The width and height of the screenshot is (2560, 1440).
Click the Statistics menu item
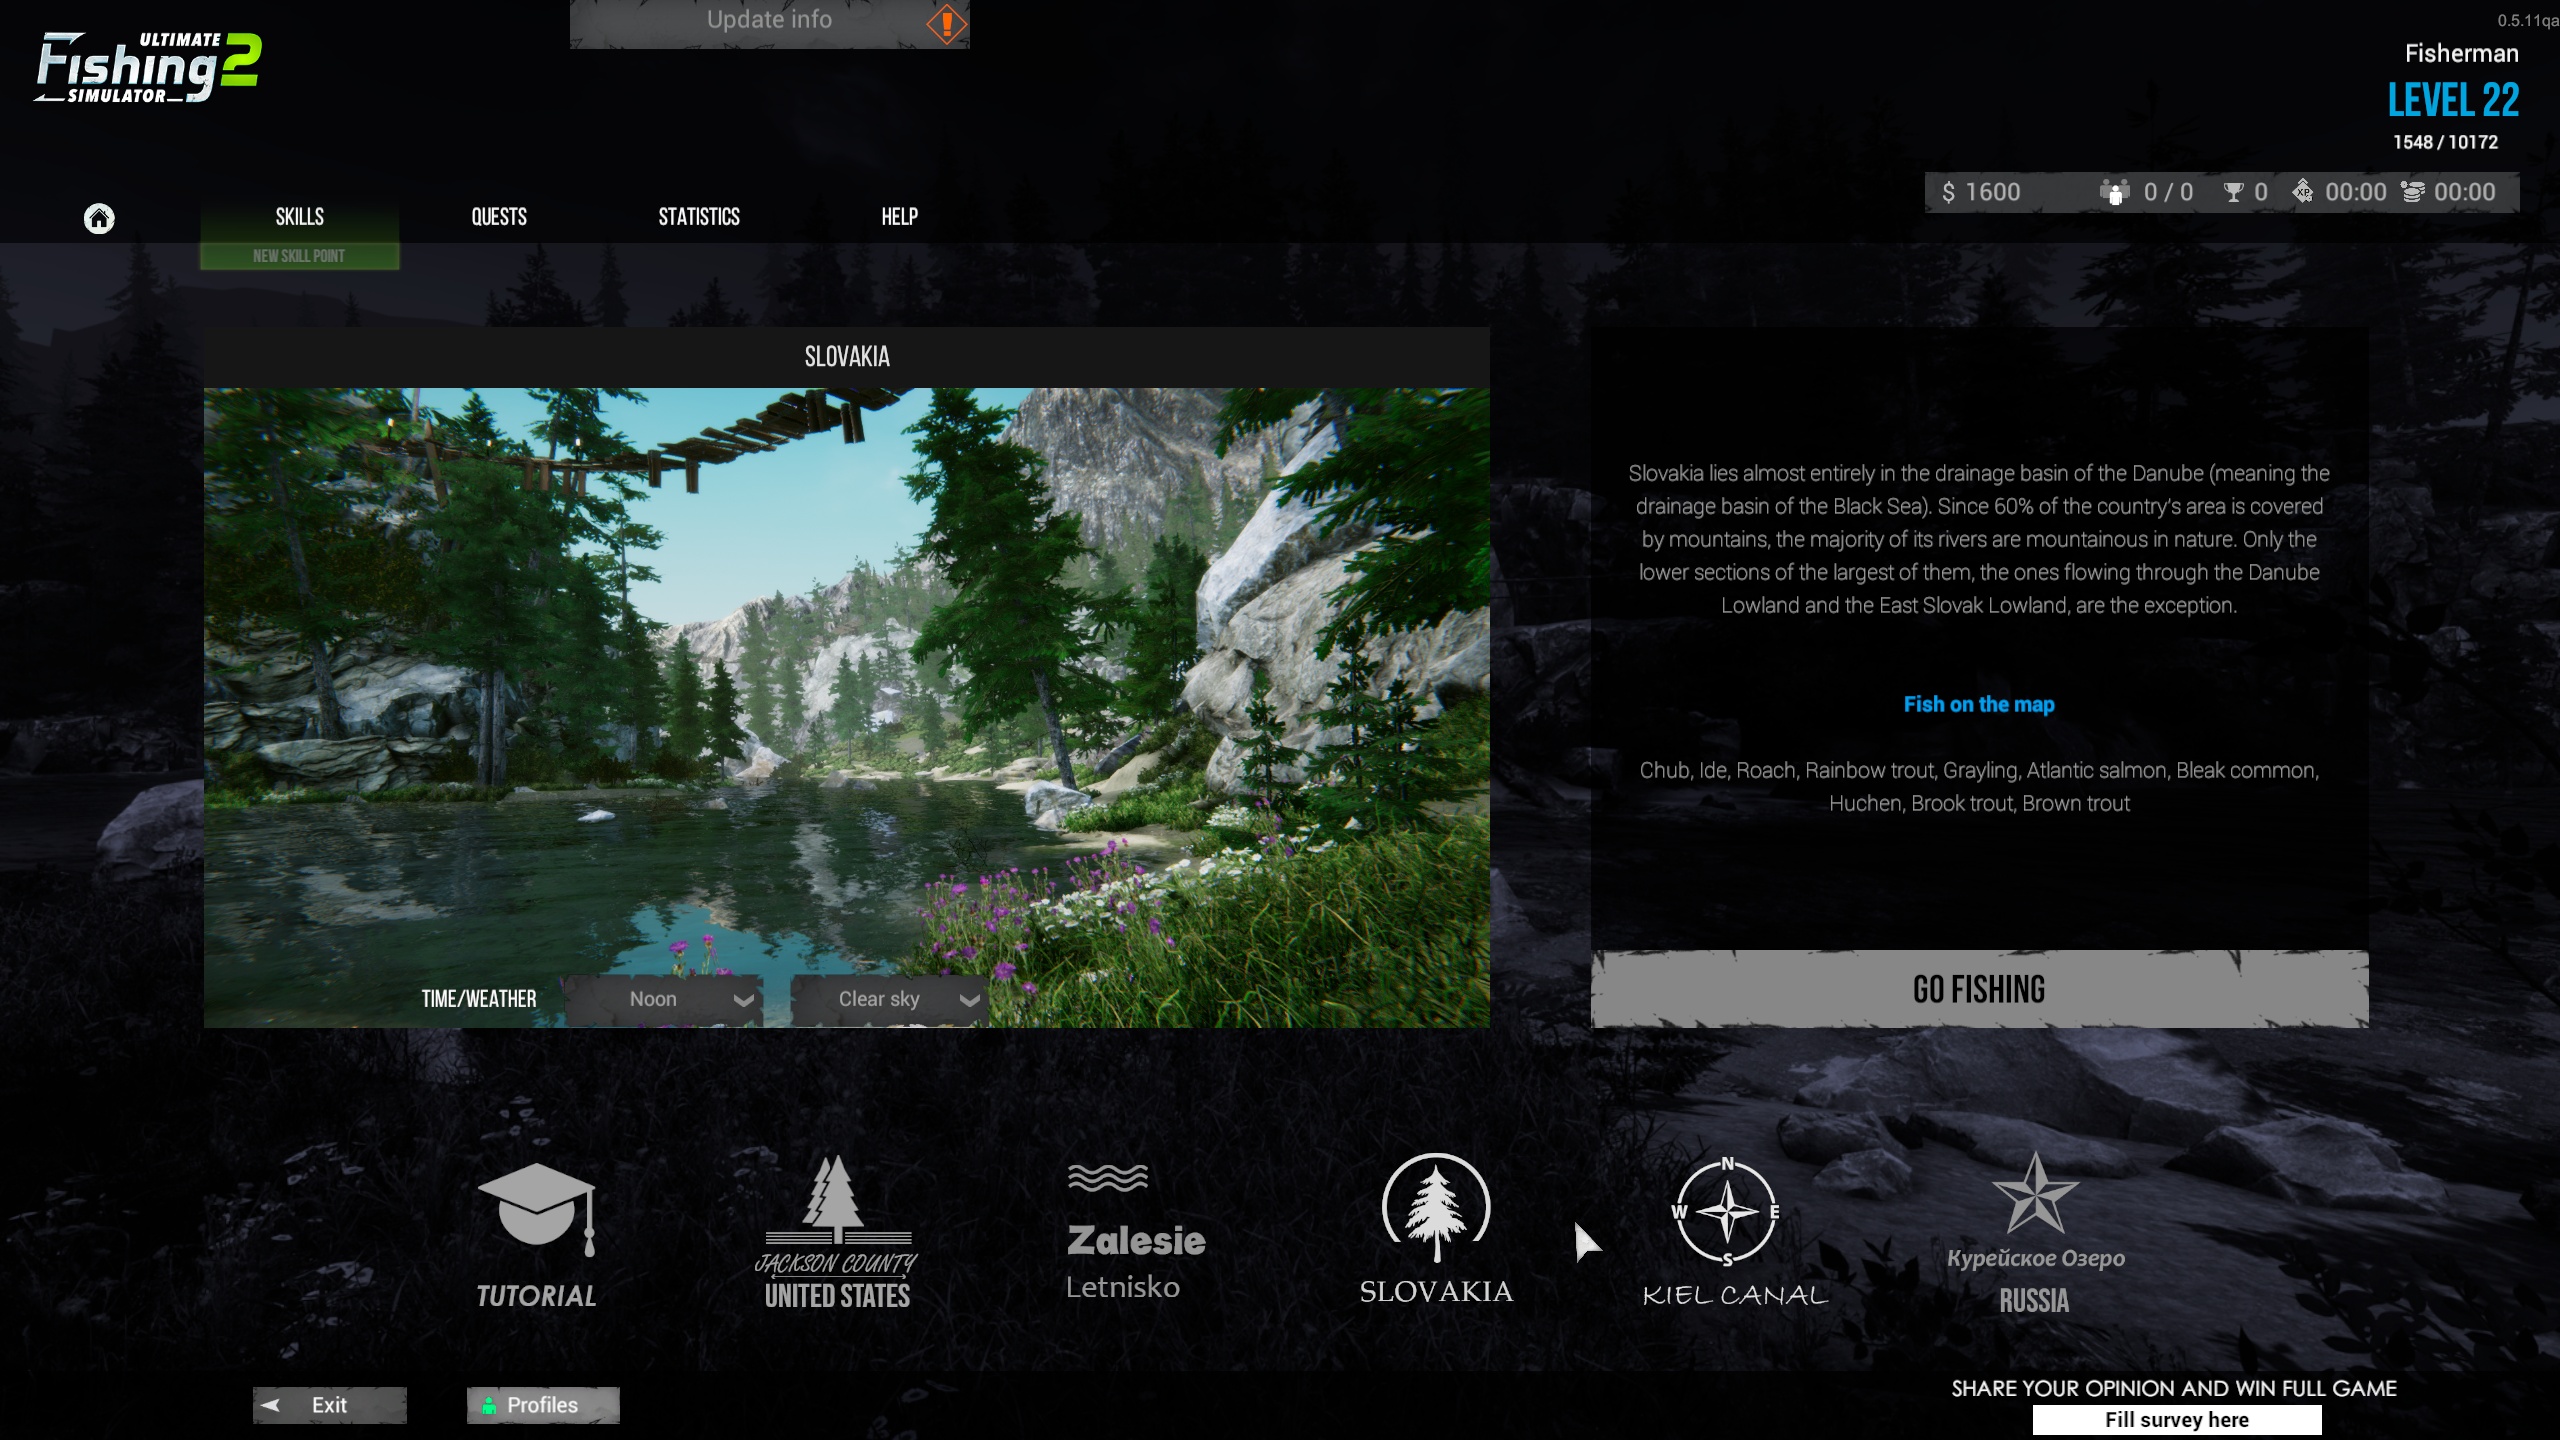pos(698,215)
